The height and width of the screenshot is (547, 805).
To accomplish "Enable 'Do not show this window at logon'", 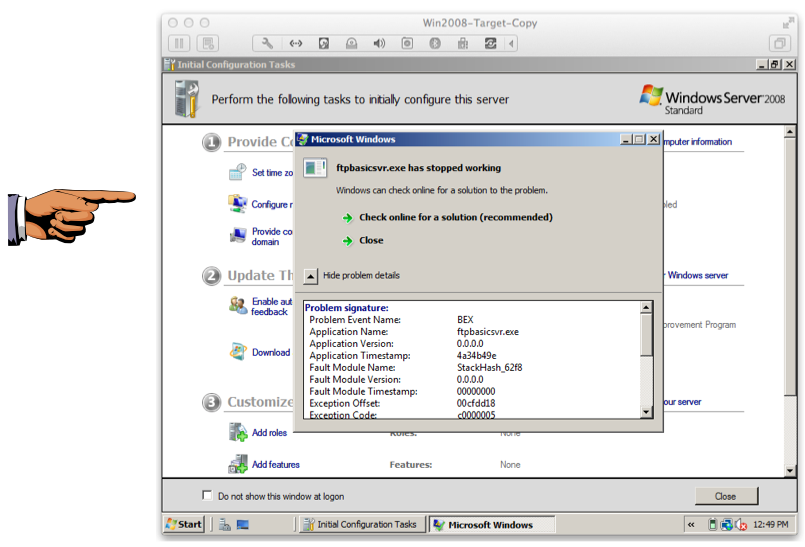I will [207, 495].
